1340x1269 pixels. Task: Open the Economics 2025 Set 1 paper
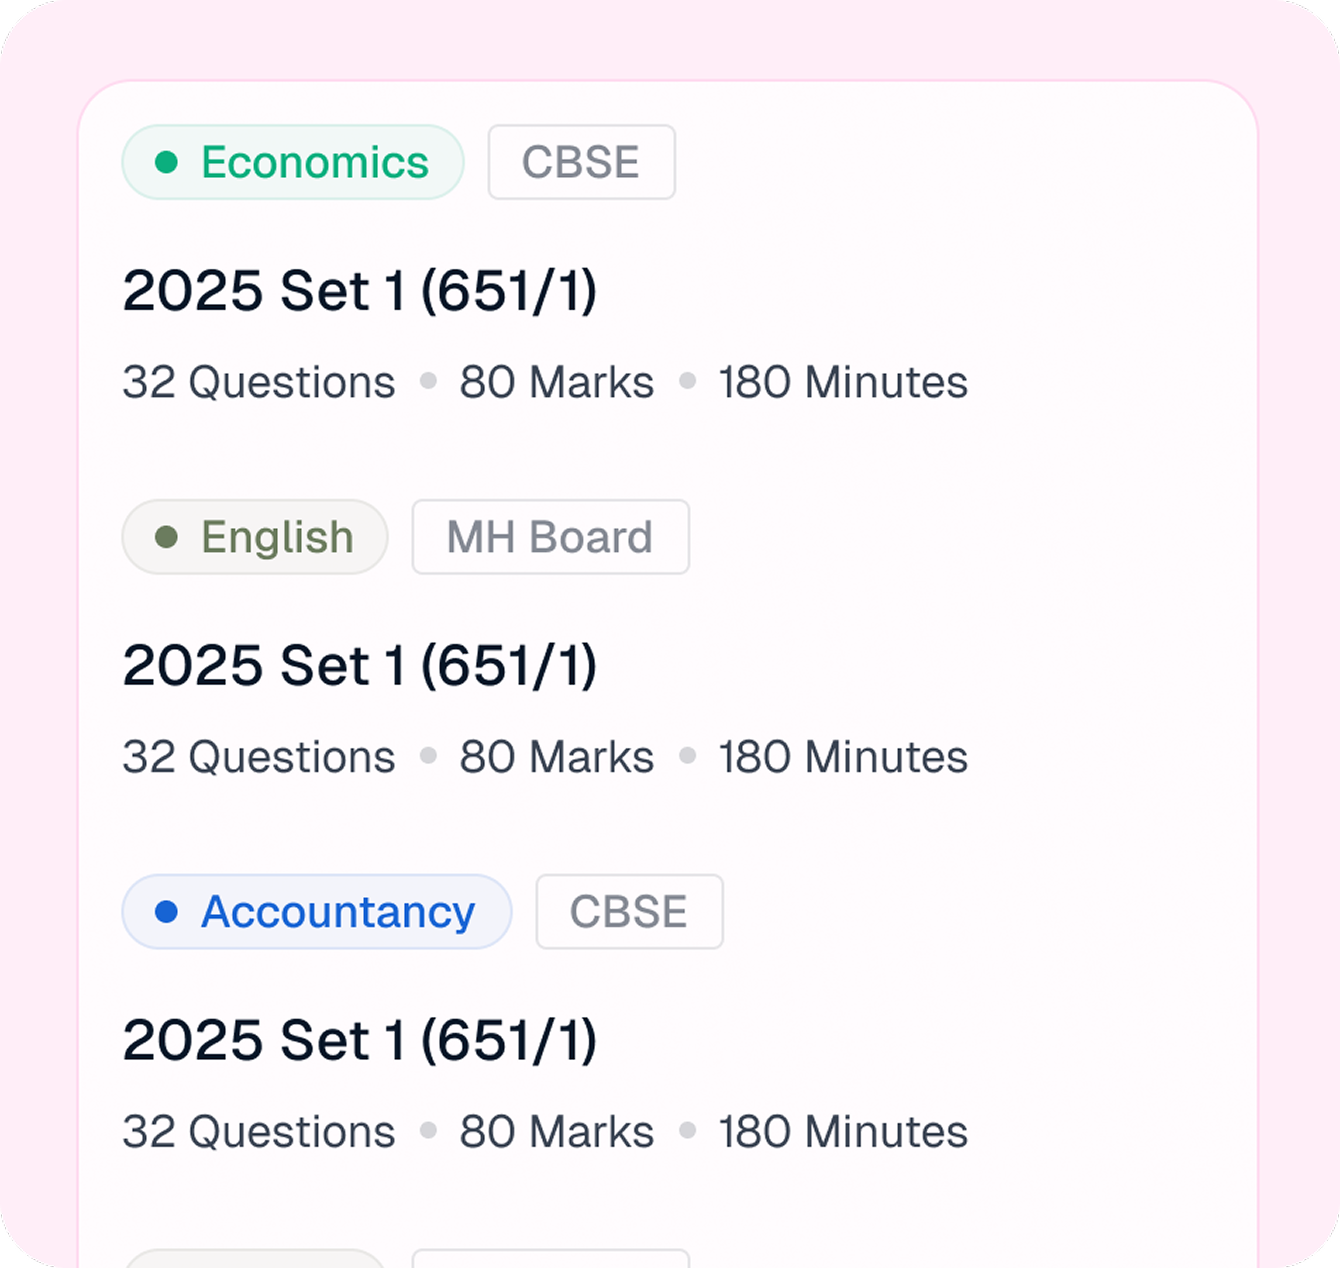pyautogui.click(x=361, y=291)
